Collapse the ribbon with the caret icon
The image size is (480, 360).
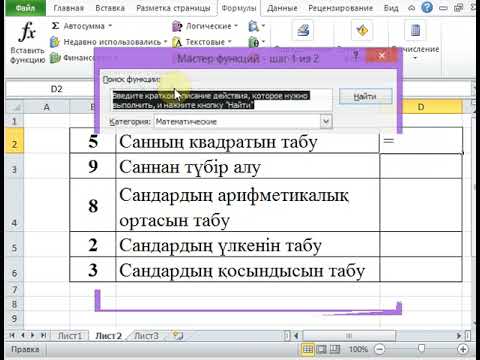(412, 8)
